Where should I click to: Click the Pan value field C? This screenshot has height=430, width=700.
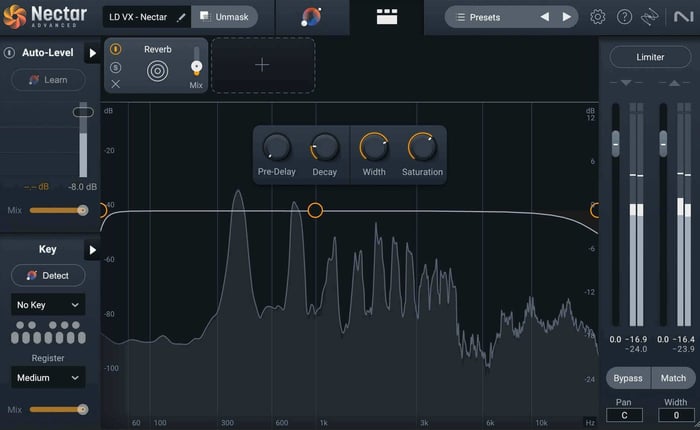[x=624, y=415]
